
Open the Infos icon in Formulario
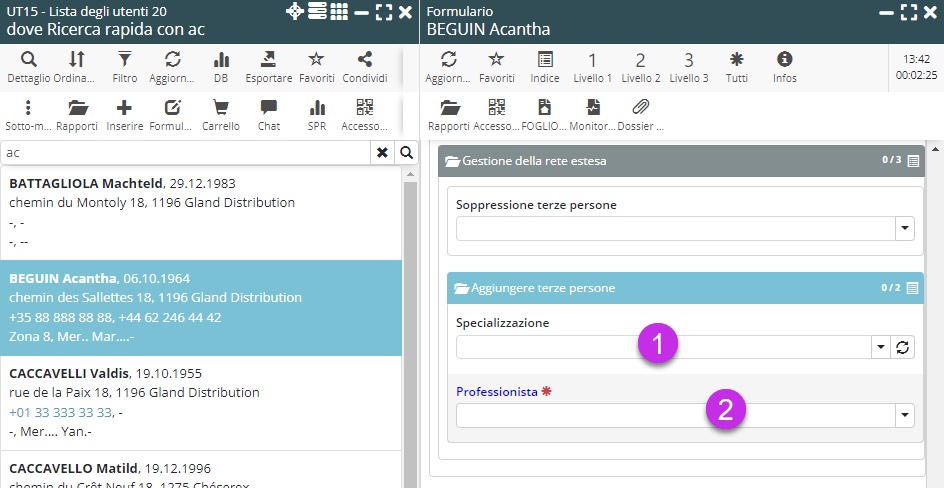[785, 66]
